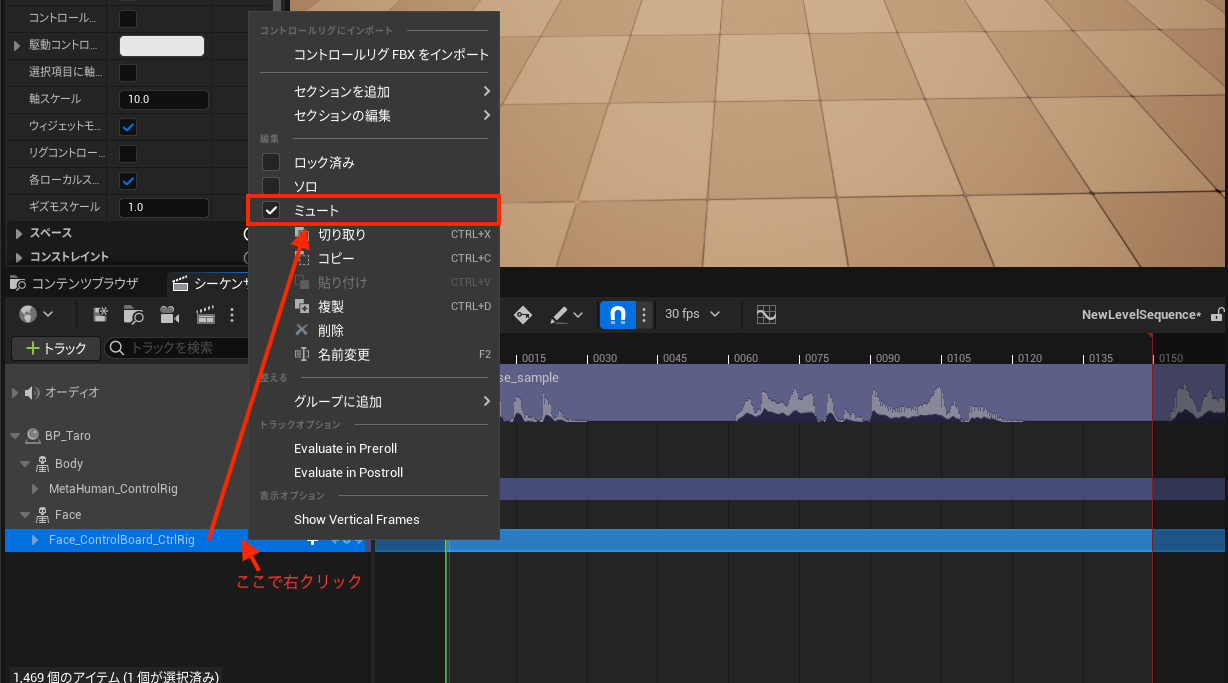Open the 30 fps frame rate dropdown
Image resolution: width=1228 pixels, height=683 pixels.
692,314
